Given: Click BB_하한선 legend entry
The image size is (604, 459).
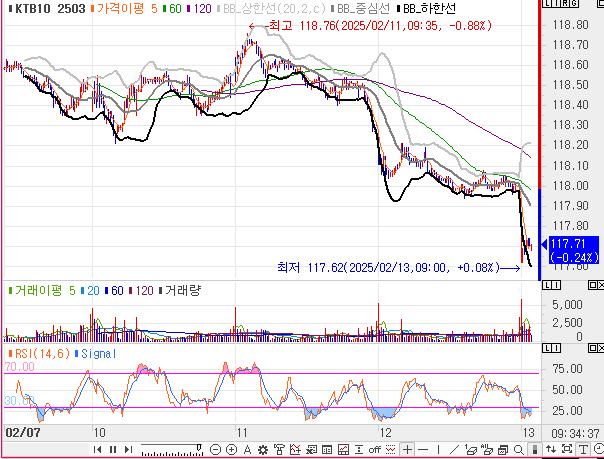Looking at the screenshot, I should 427,9.
